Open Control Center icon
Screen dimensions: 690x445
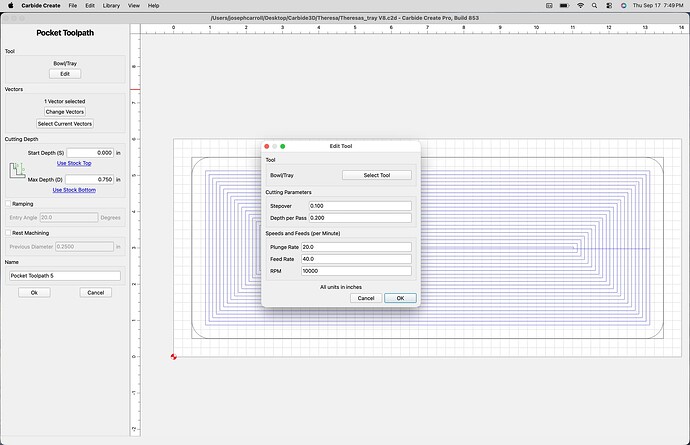609,6
